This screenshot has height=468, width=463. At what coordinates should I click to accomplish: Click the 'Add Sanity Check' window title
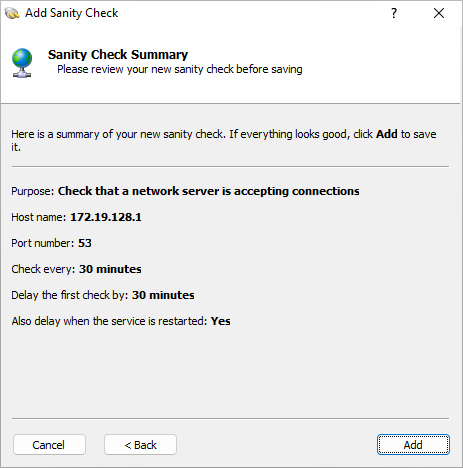coord(72,13)
